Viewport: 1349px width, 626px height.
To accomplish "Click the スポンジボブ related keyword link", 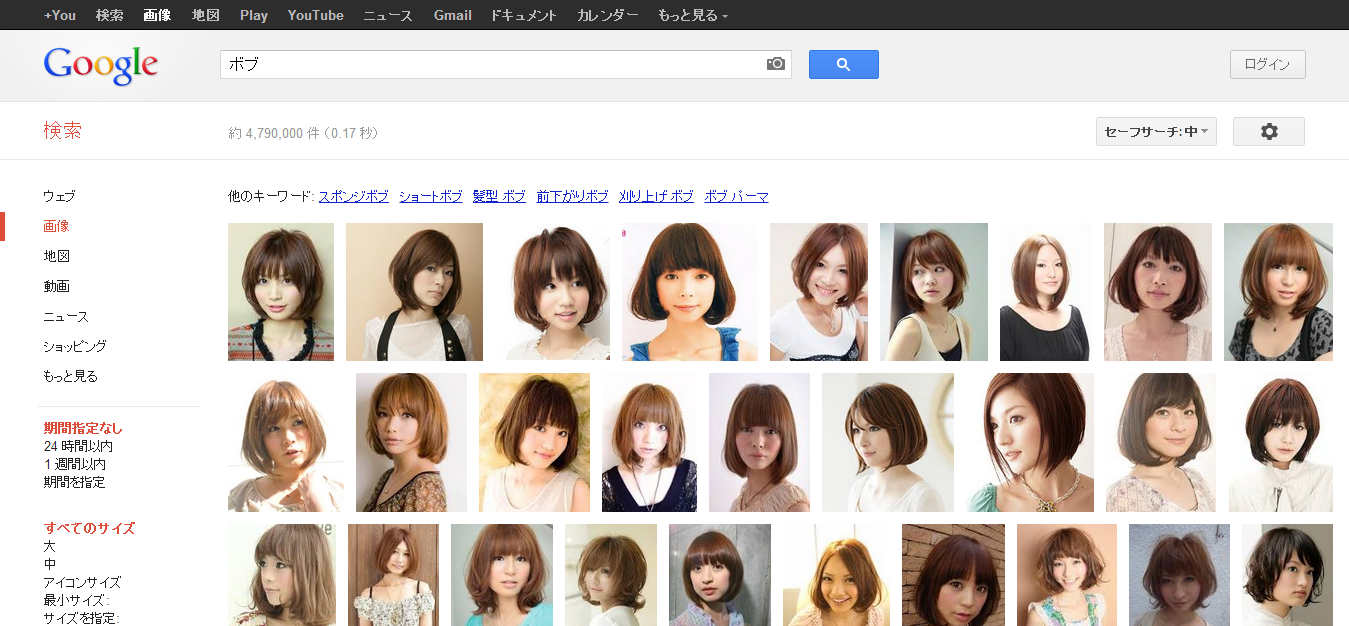I will click(x=353, y=196).
